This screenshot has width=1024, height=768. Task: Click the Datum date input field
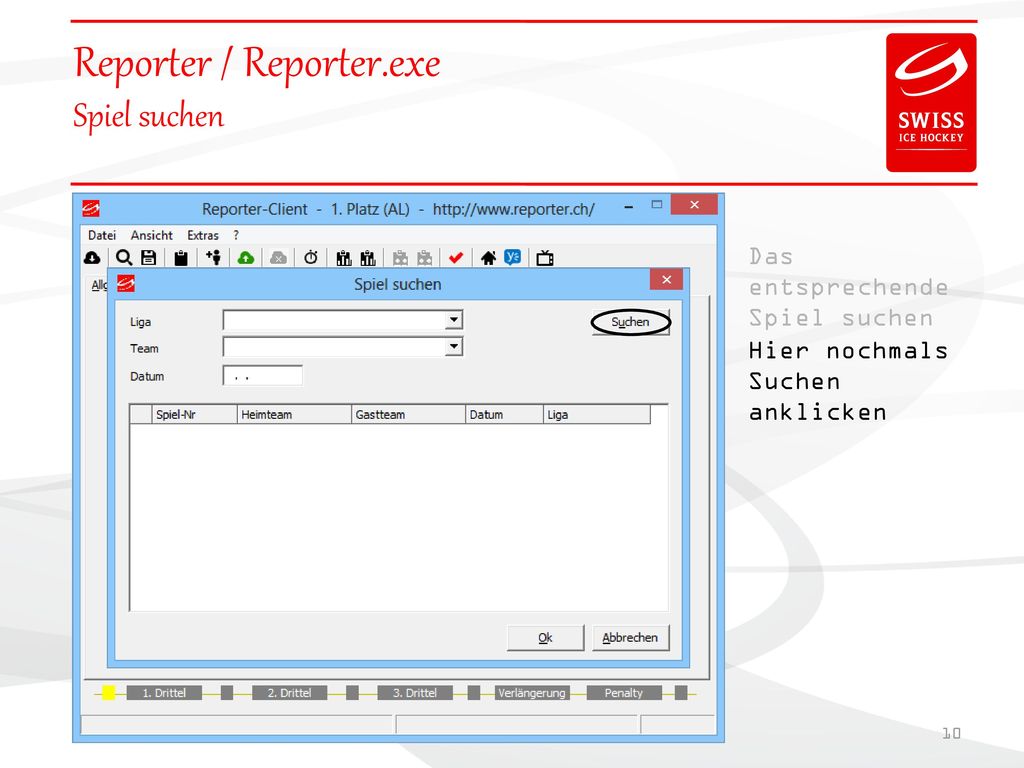pyautogui.click(x=263, y=376)
